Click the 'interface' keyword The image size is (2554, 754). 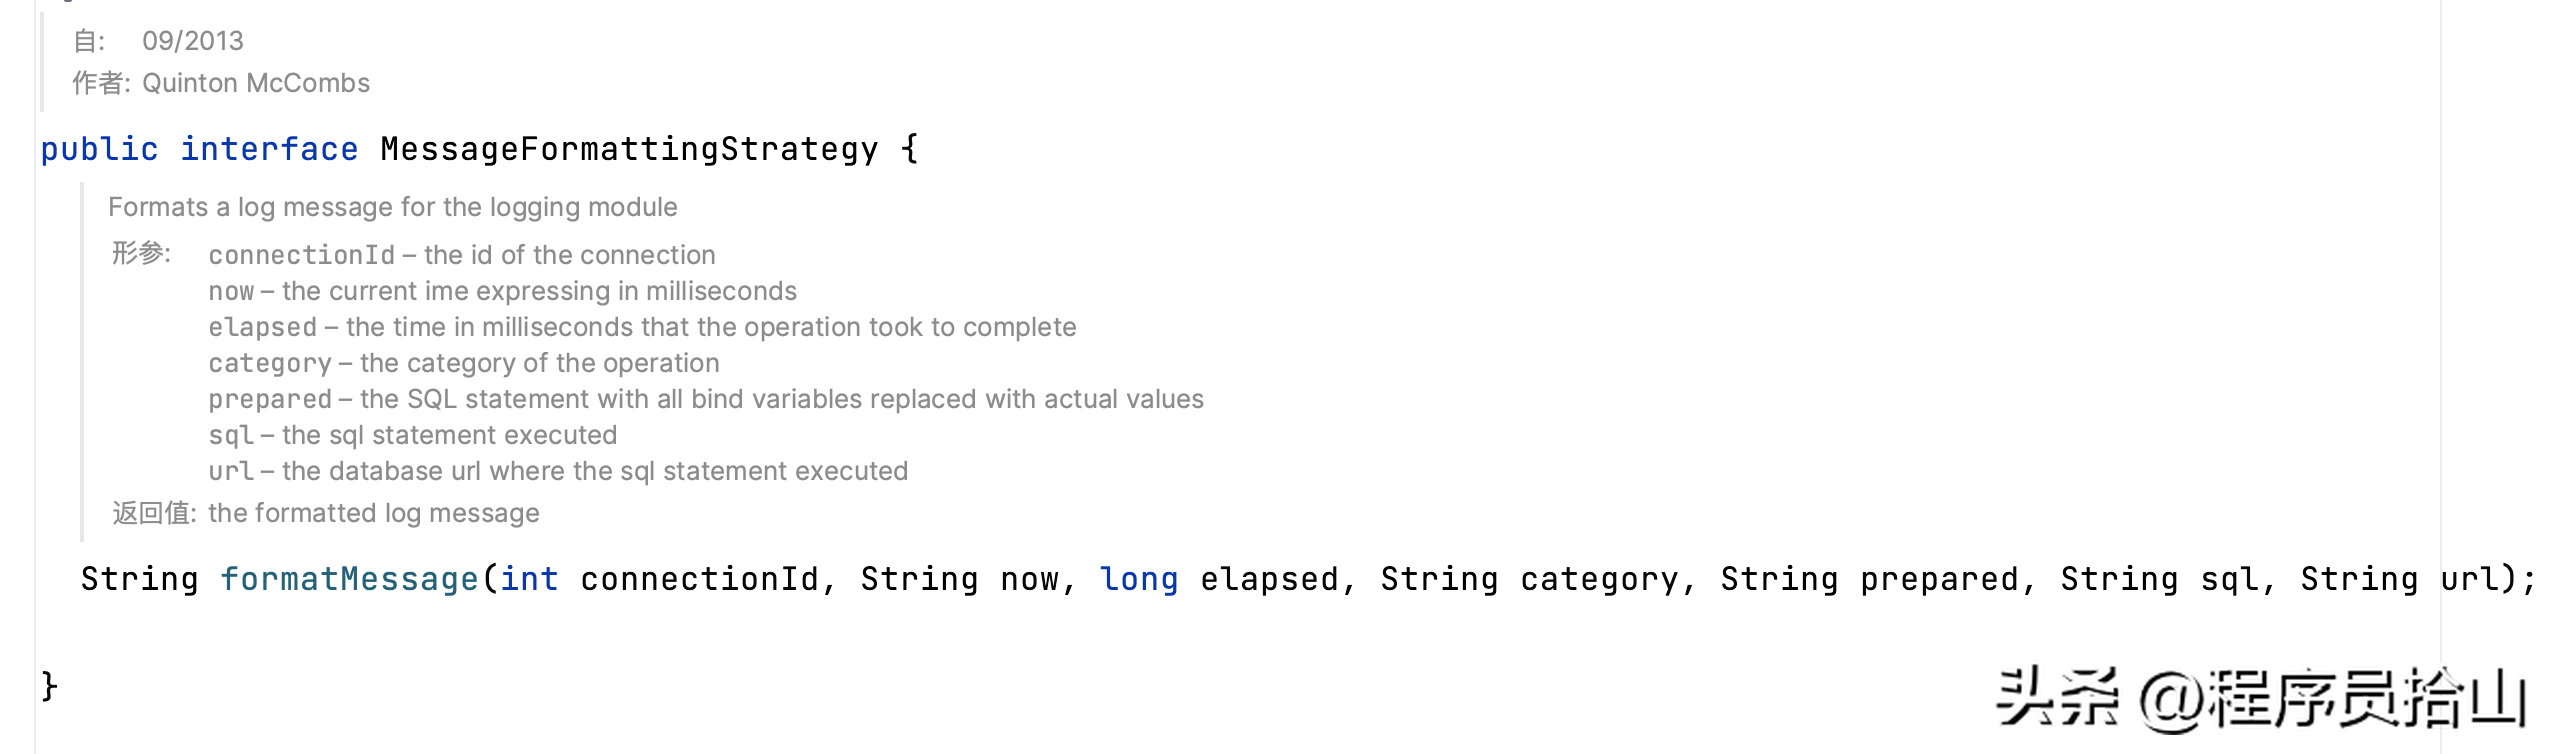[268, 149]
